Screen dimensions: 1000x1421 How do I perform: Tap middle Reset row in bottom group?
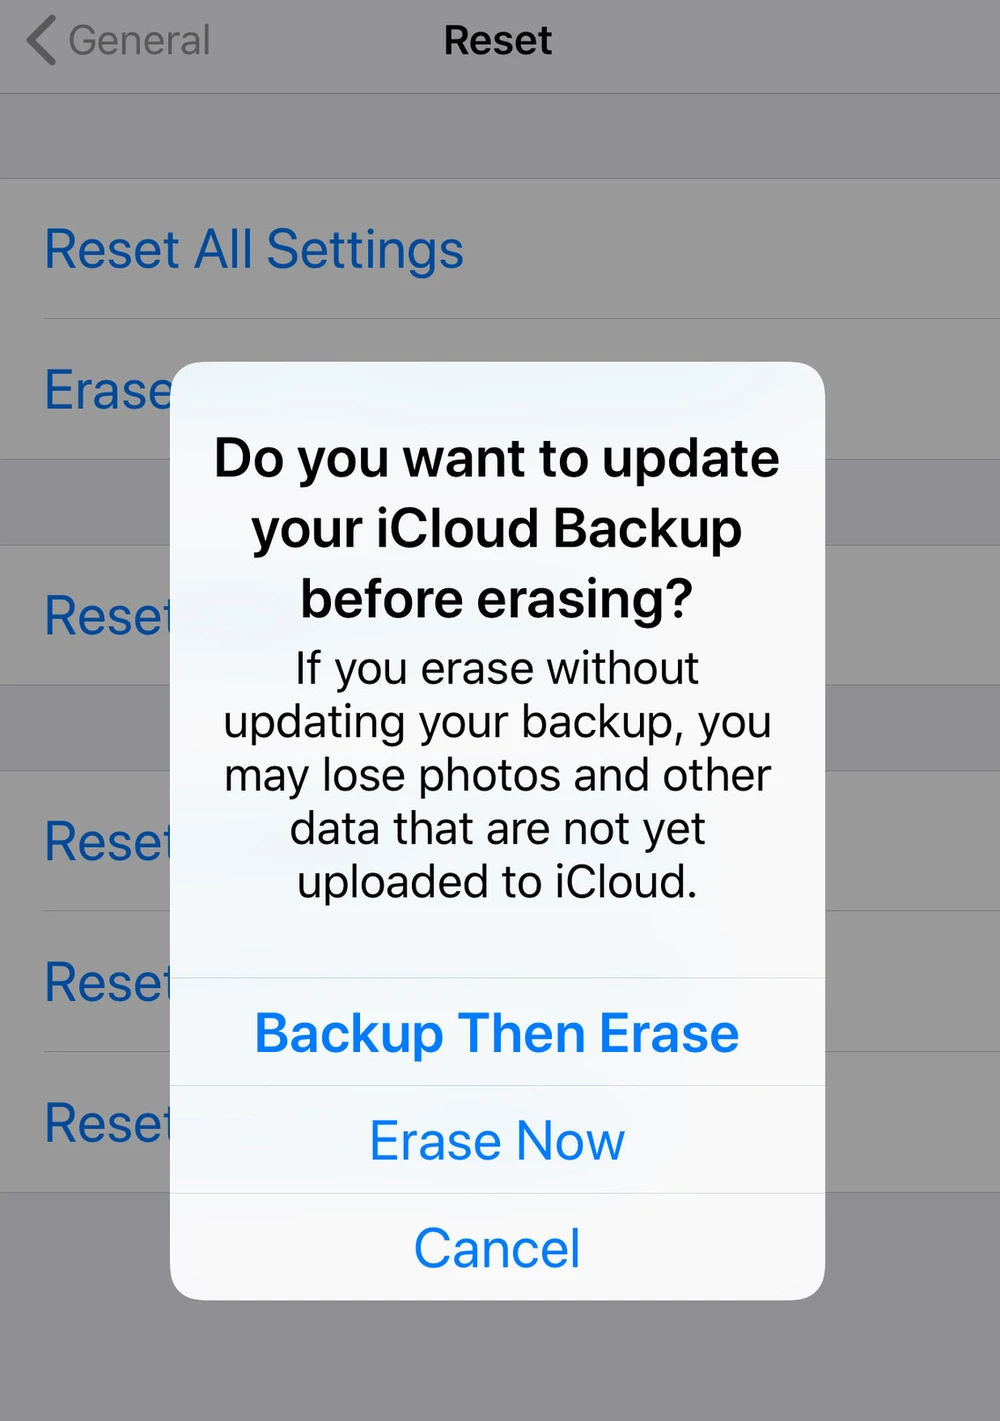107,982
